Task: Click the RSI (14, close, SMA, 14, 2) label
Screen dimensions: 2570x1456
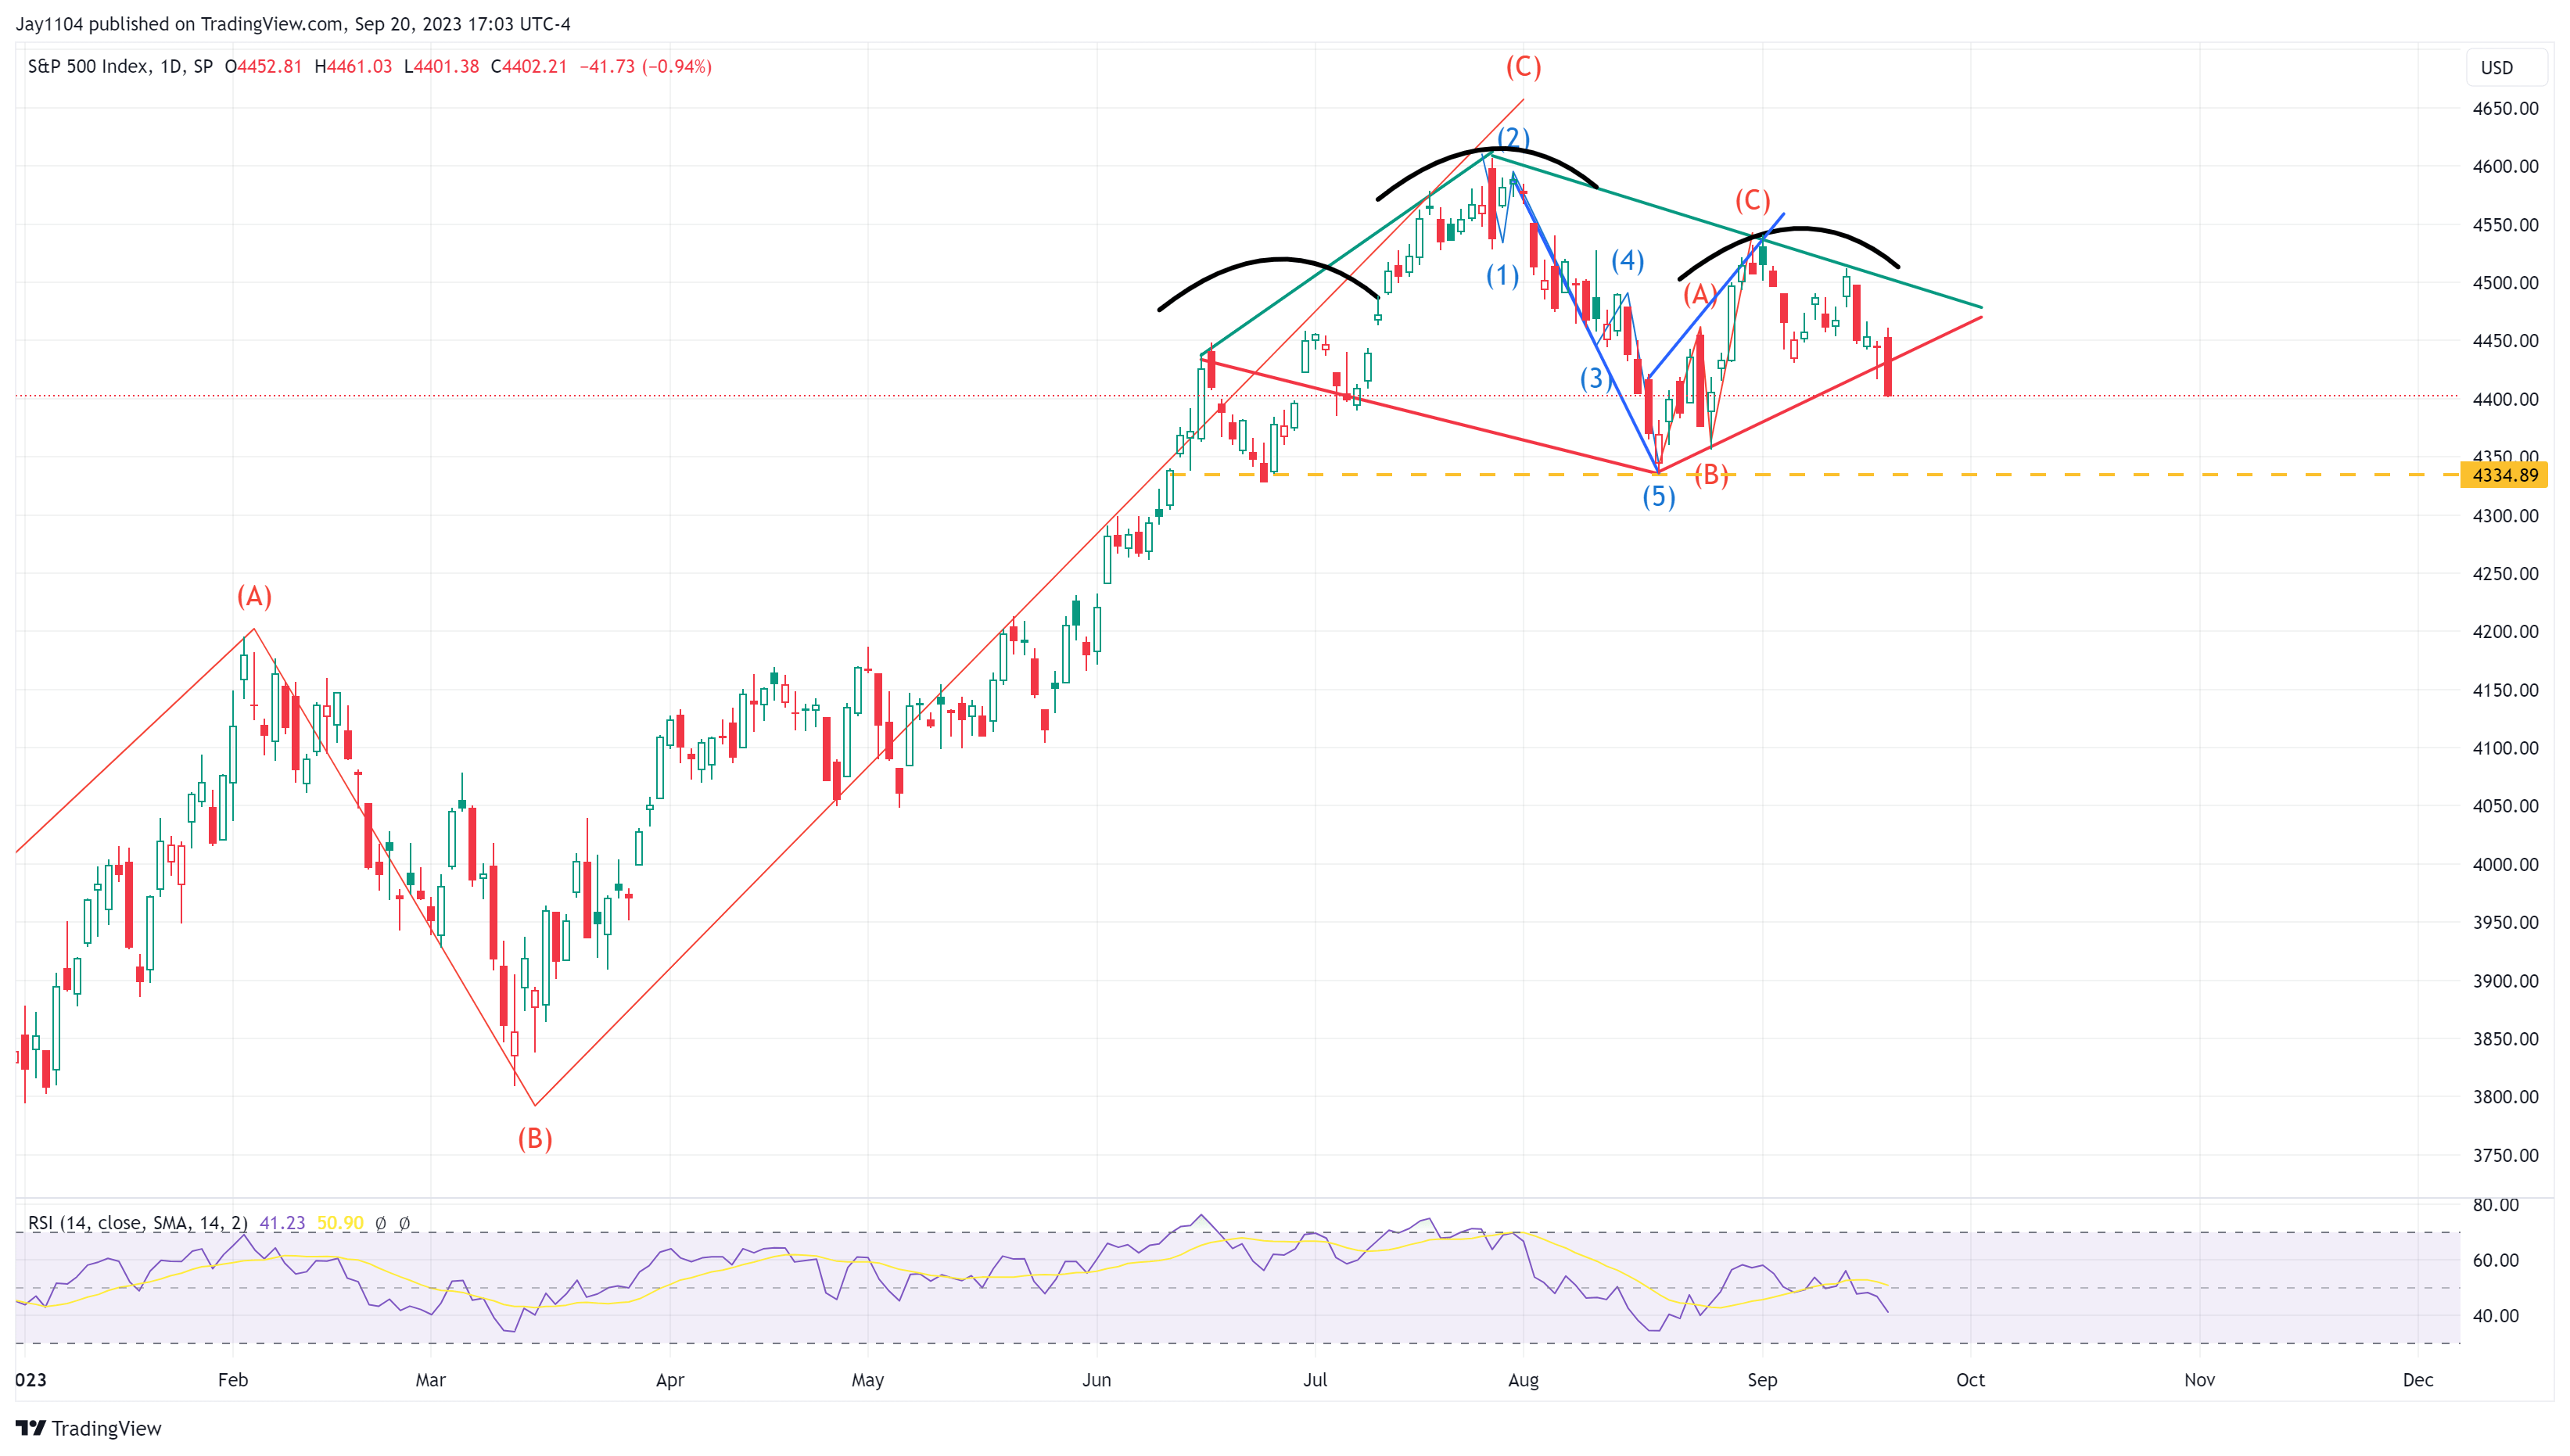Action: click(x=138, y=1222)
